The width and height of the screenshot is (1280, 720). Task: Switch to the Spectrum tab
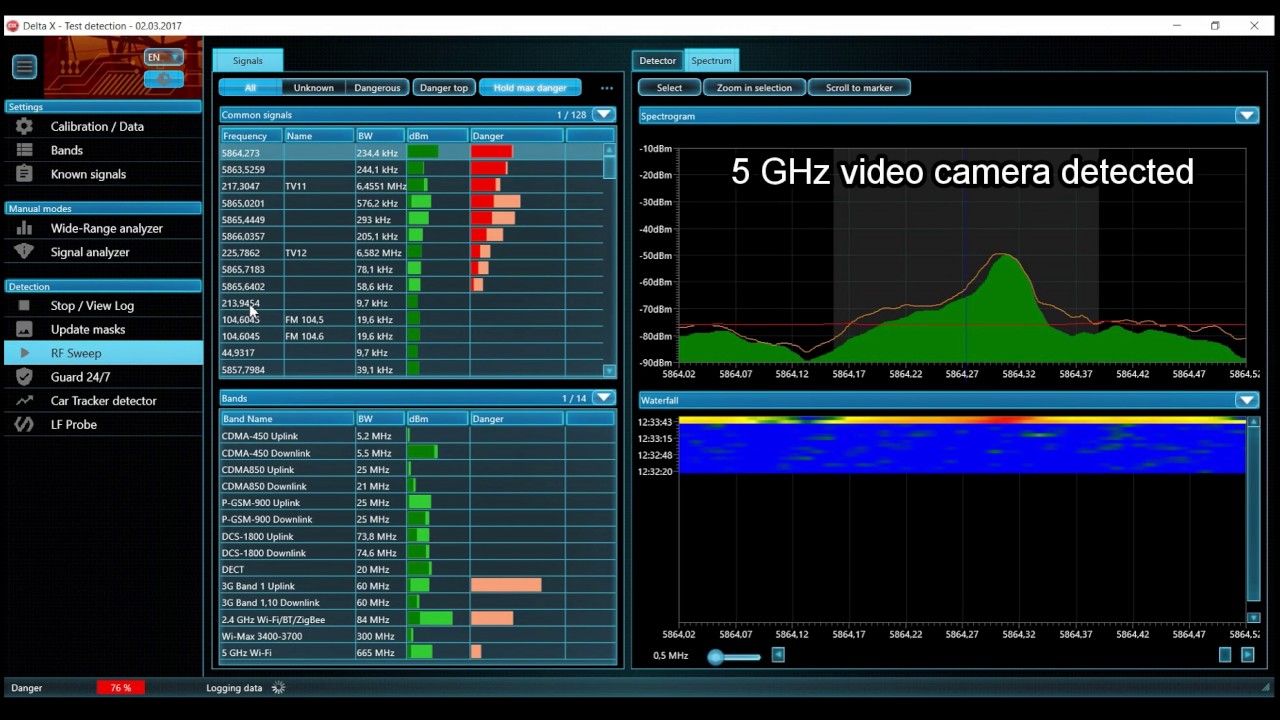click(x=712, y=61)
